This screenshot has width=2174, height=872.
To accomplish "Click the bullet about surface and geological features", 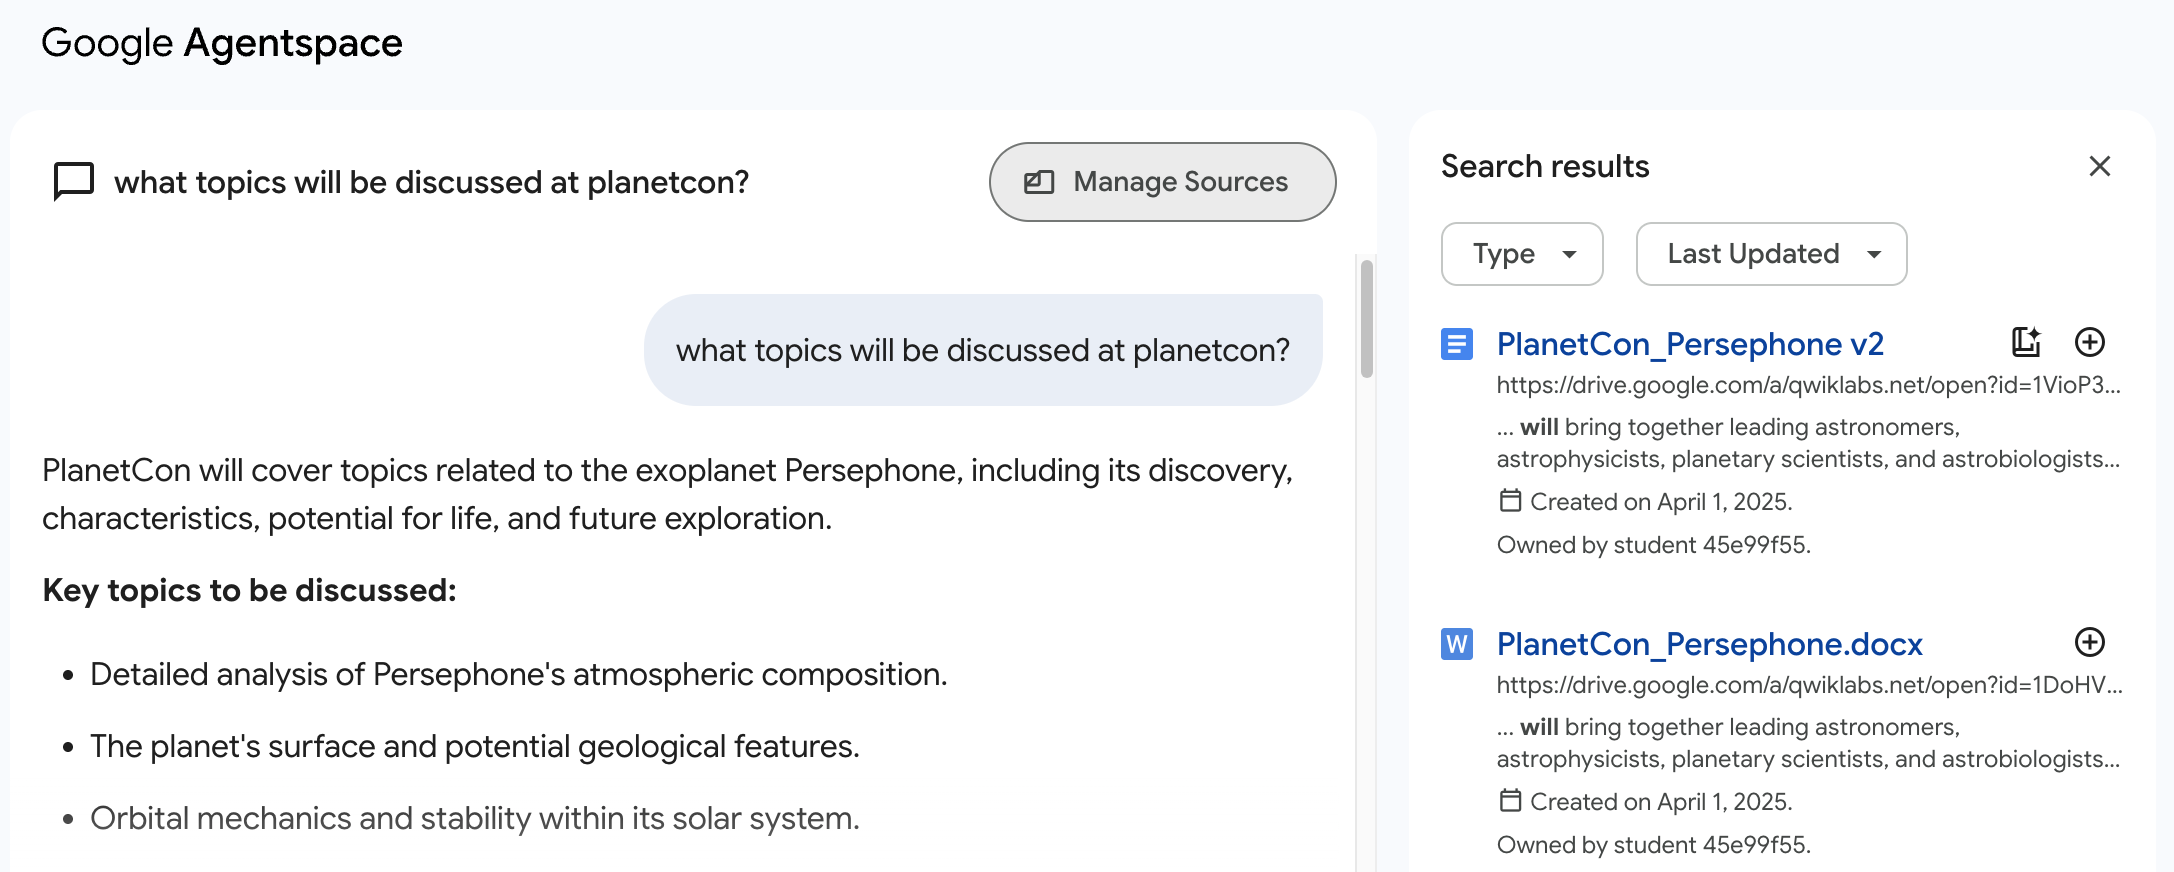I will pos(475,746).
